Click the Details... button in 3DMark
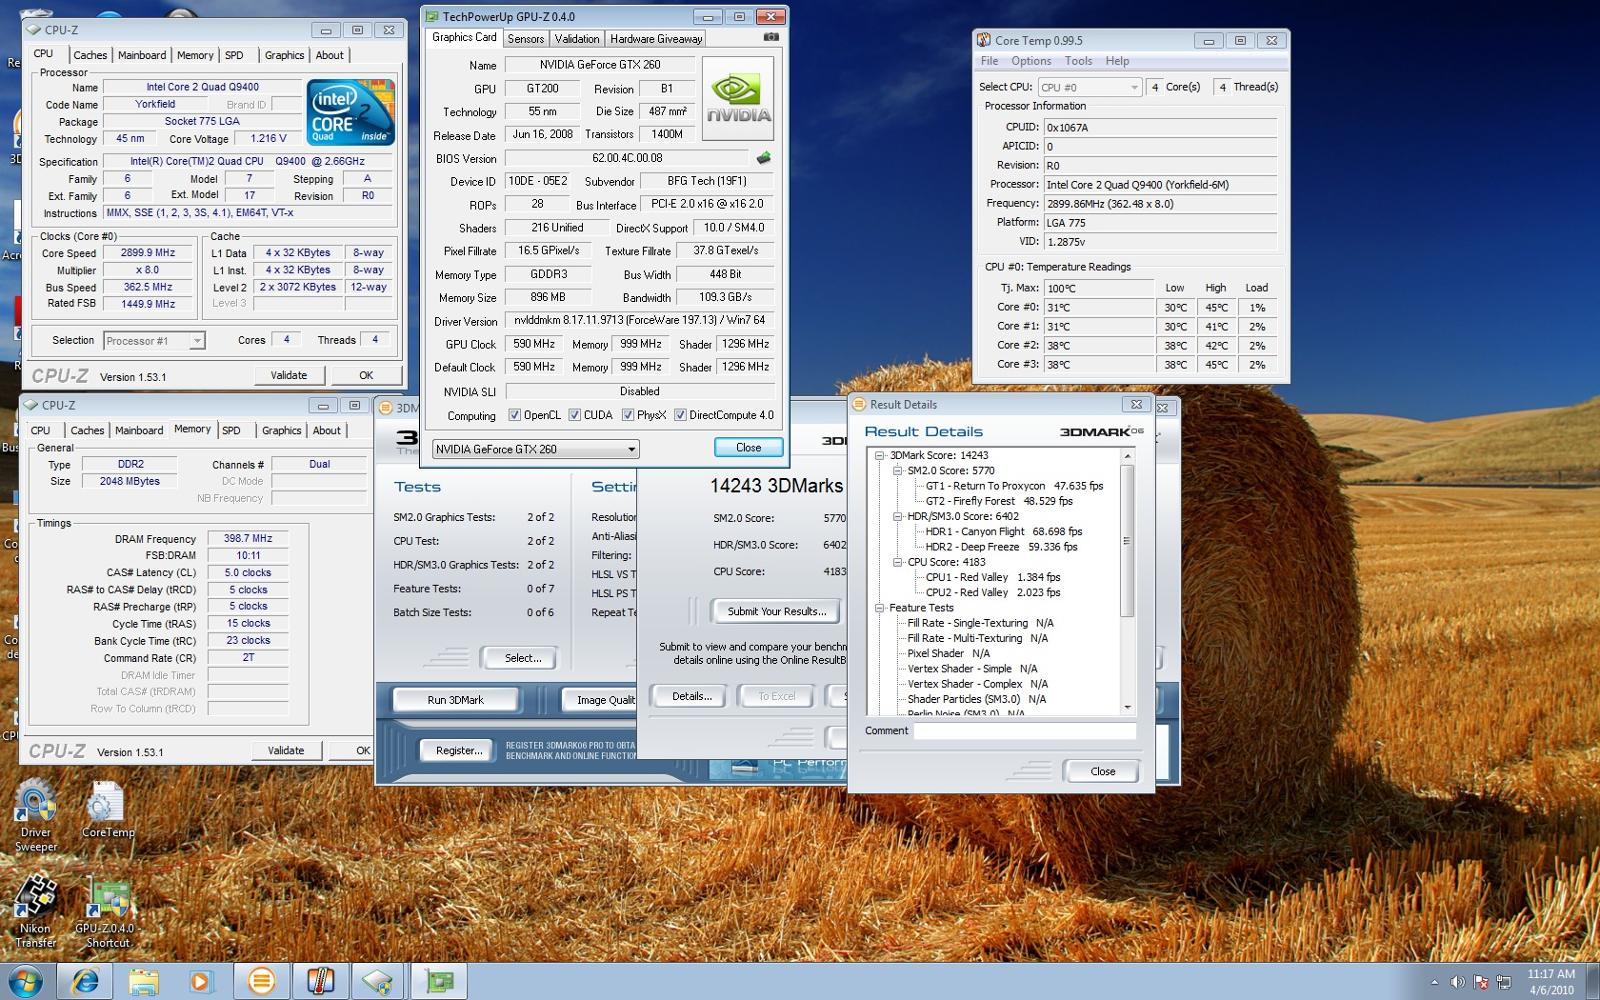1600x1000 pixels. (692, 696)
